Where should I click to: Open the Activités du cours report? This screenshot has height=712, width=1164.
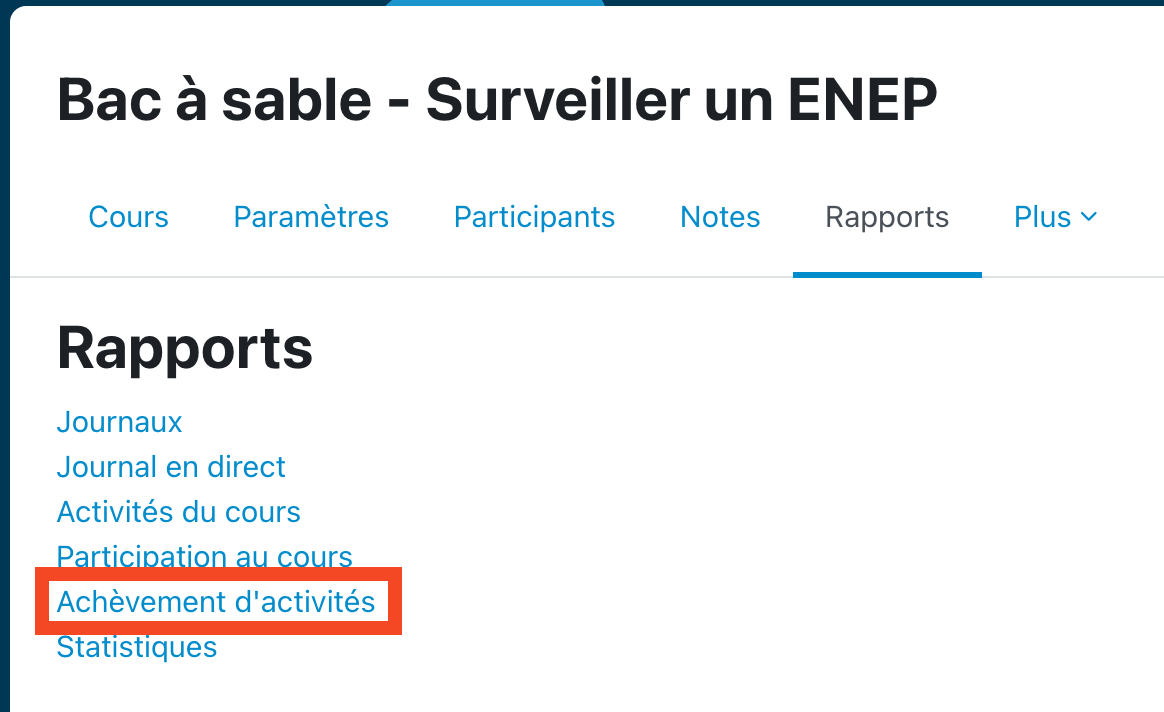tap(178, 512)
